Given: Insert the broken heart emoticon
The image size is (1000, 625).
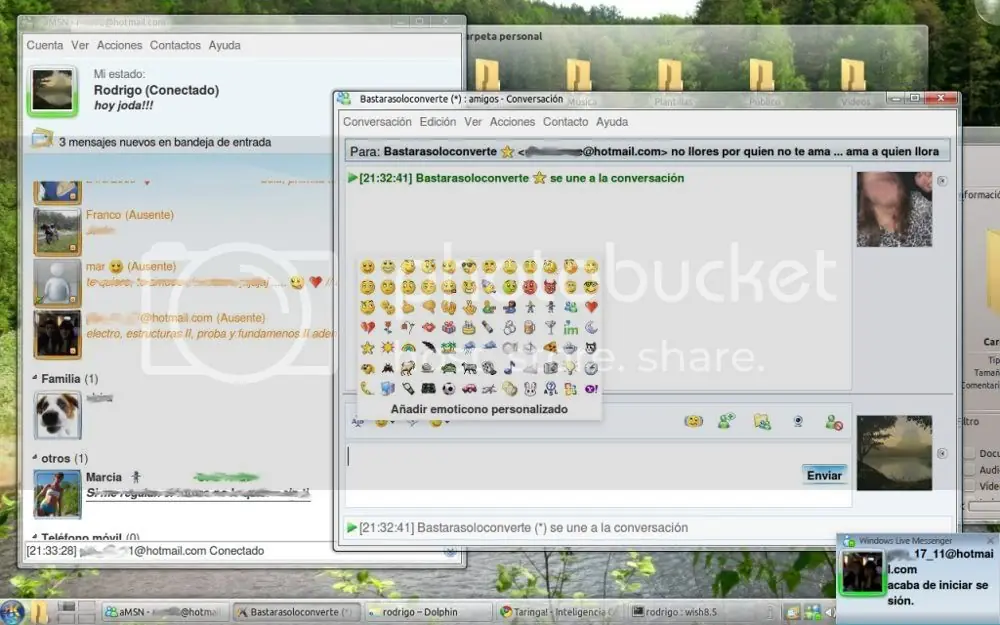Looking at the screenshot, I should (x=367, y=328).
